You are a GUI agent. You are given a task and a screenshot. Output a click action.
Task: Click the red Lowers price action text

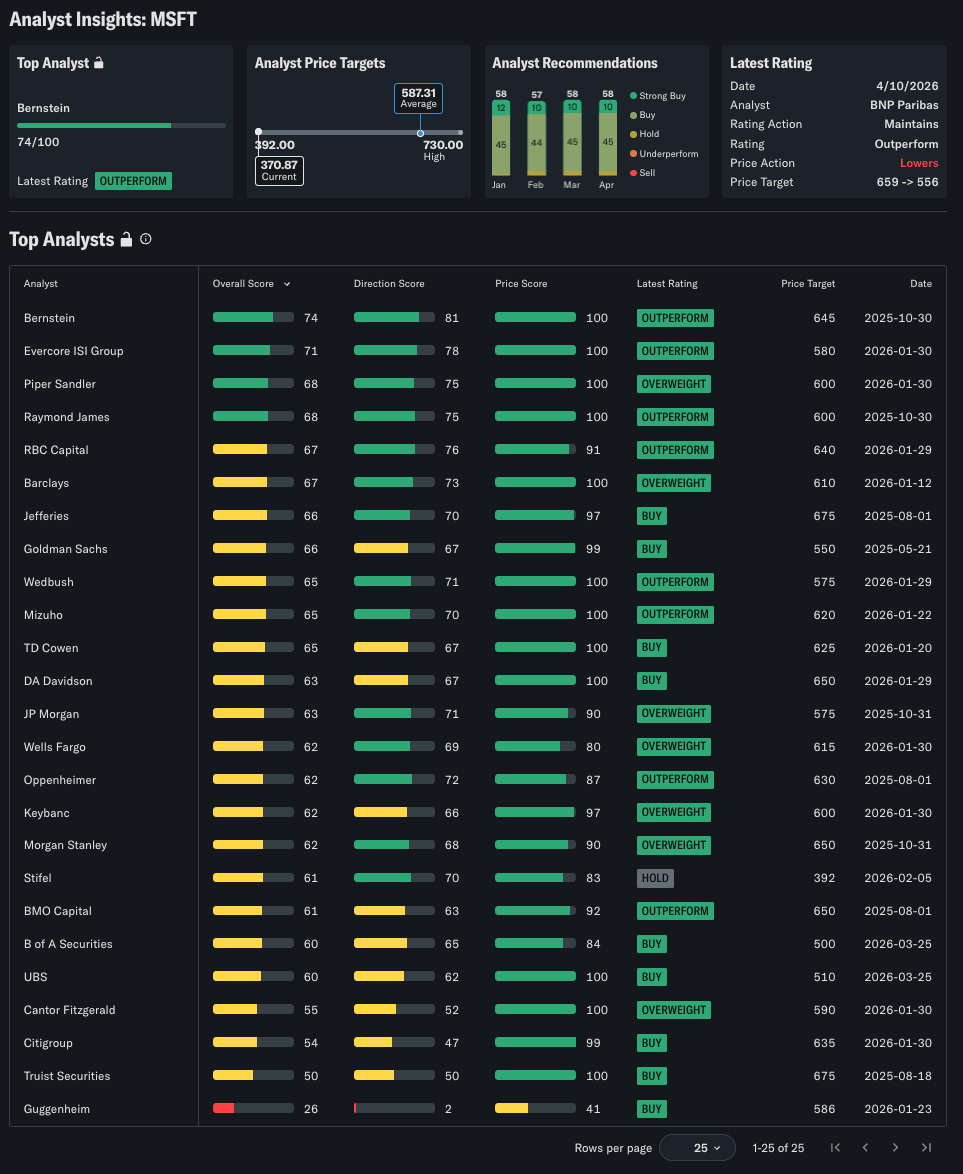919,163
